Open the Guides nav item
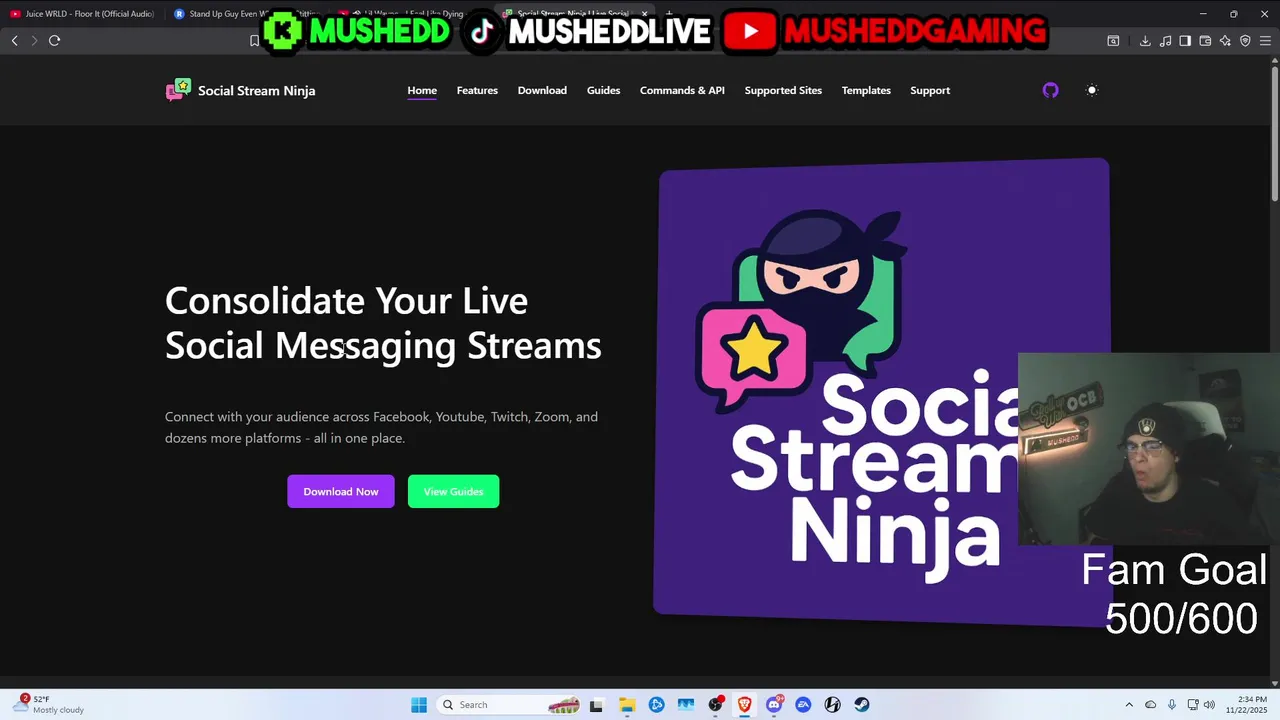 tap(603, 90)
